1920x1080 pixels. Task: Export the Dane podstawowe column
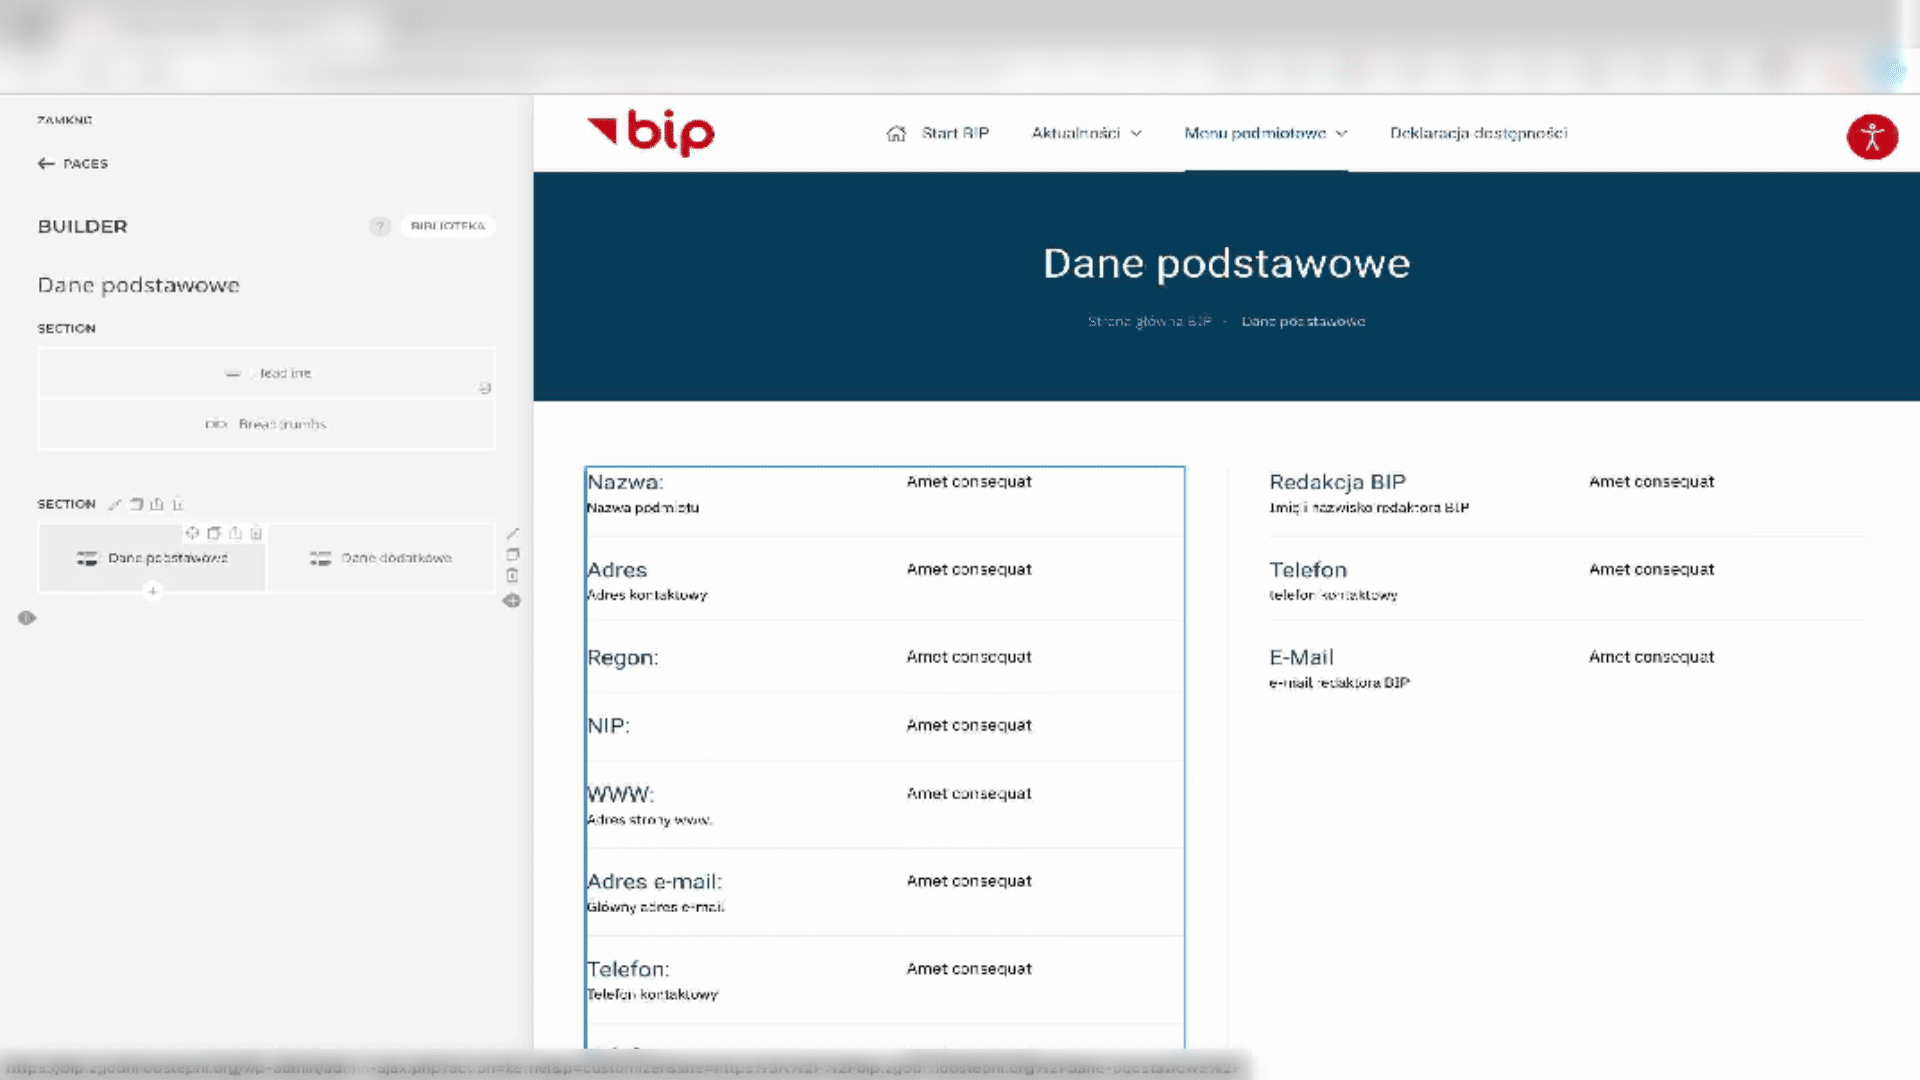point(235,533)
